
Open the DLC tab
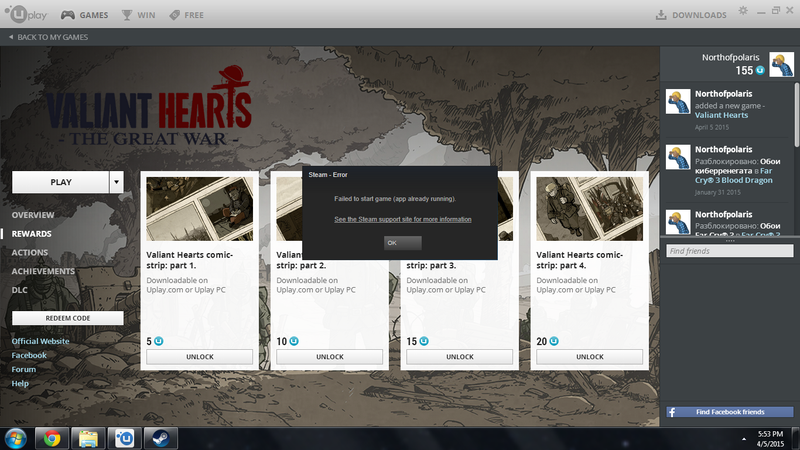click(19, 290)
